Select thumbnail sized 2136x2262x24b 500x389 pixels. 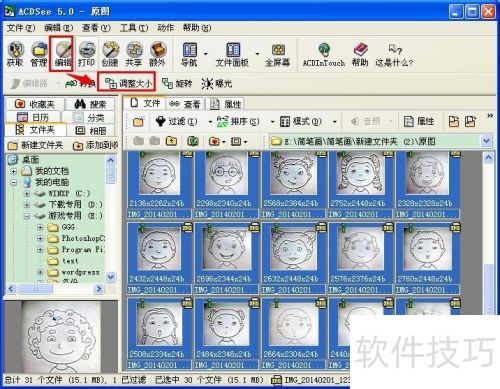pyautogui.click(x=159, y=185)
